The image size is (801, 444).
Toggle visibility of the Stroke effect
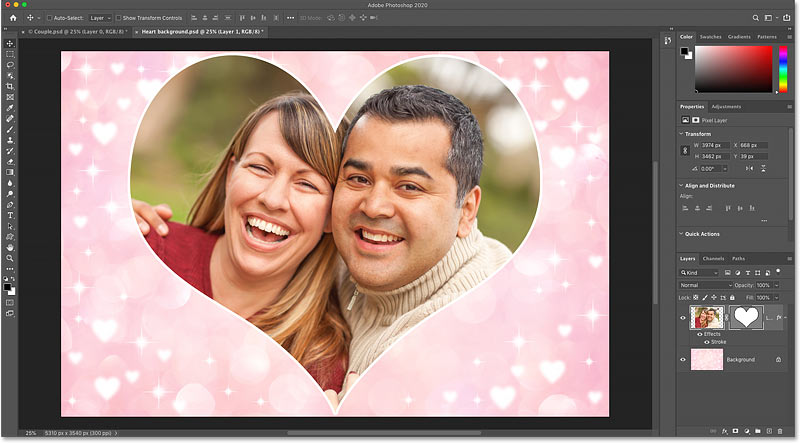[x=707, y=342]
